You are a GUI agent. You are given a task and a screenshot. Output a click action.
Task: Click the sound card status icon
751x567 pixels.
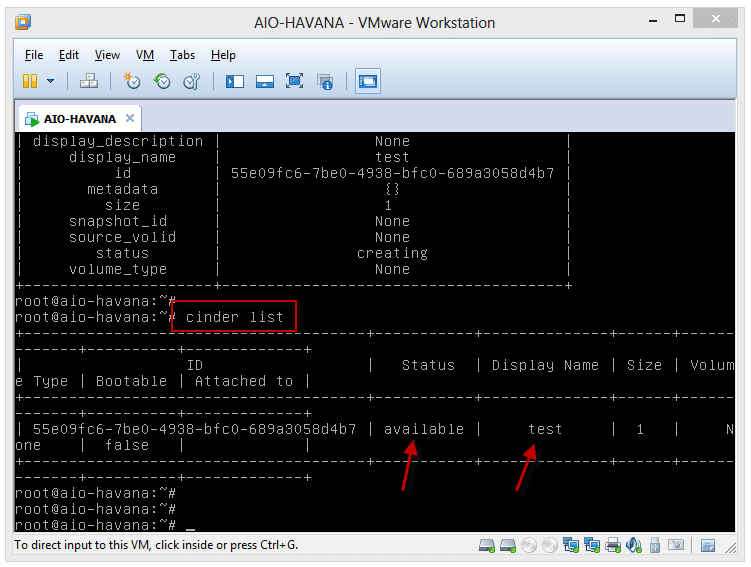[x=634, y=545]
